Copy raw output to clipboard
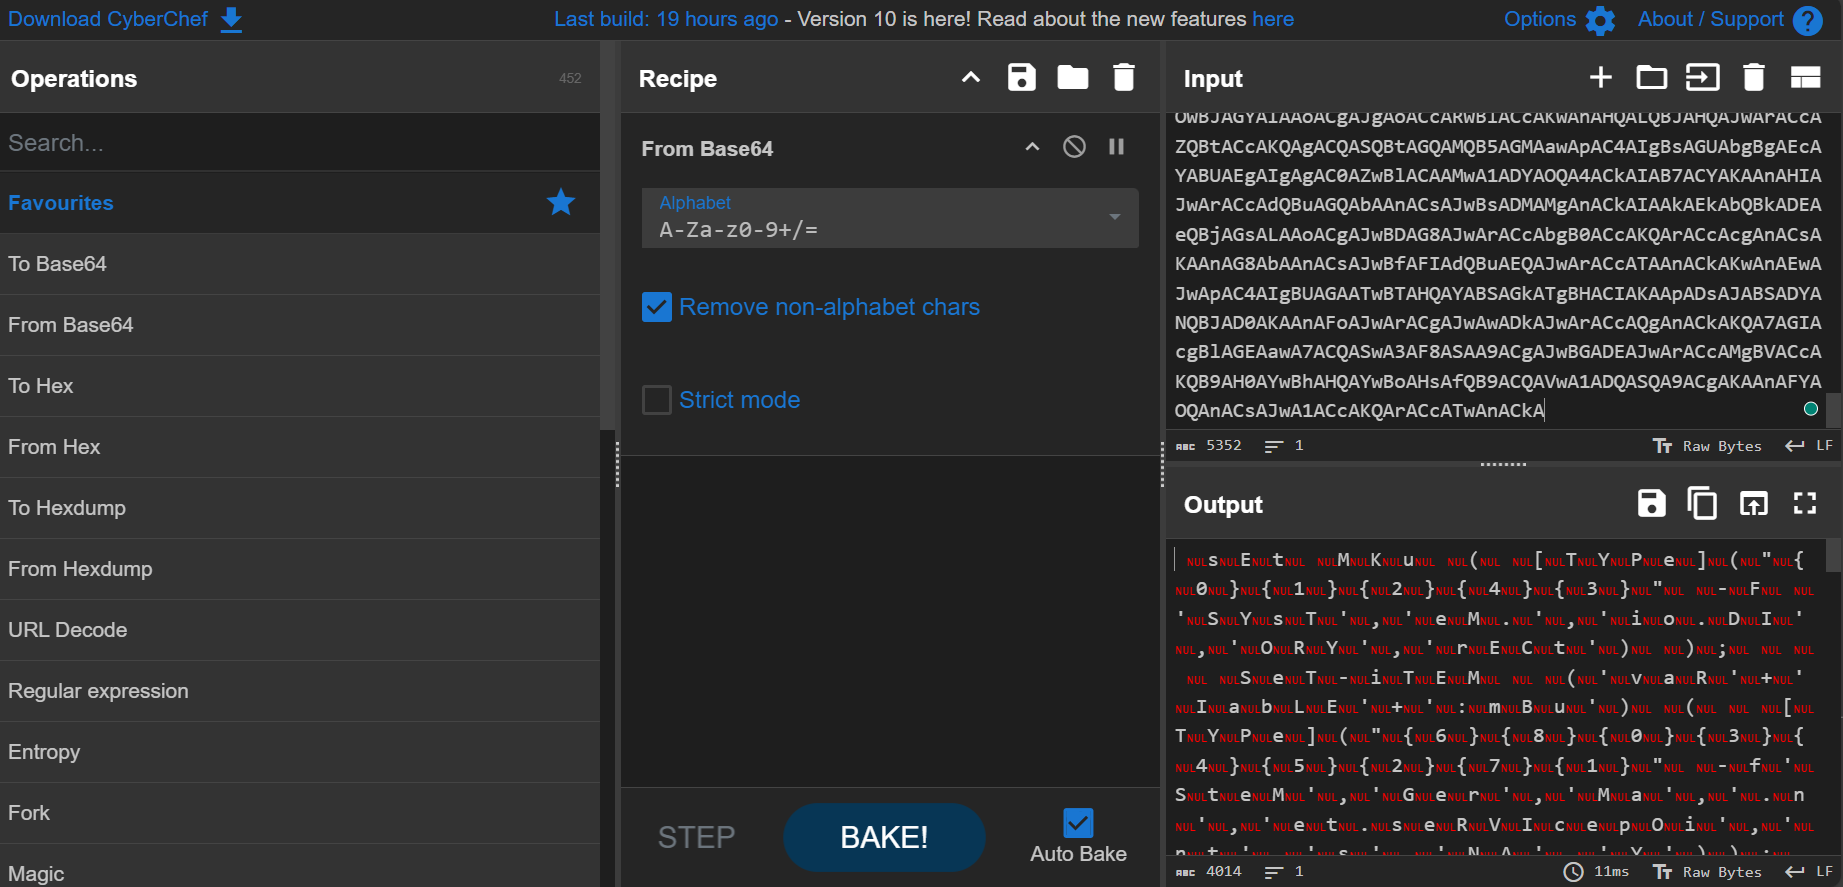Viewport: 1843px width, 887px height. click(1702, 503)
